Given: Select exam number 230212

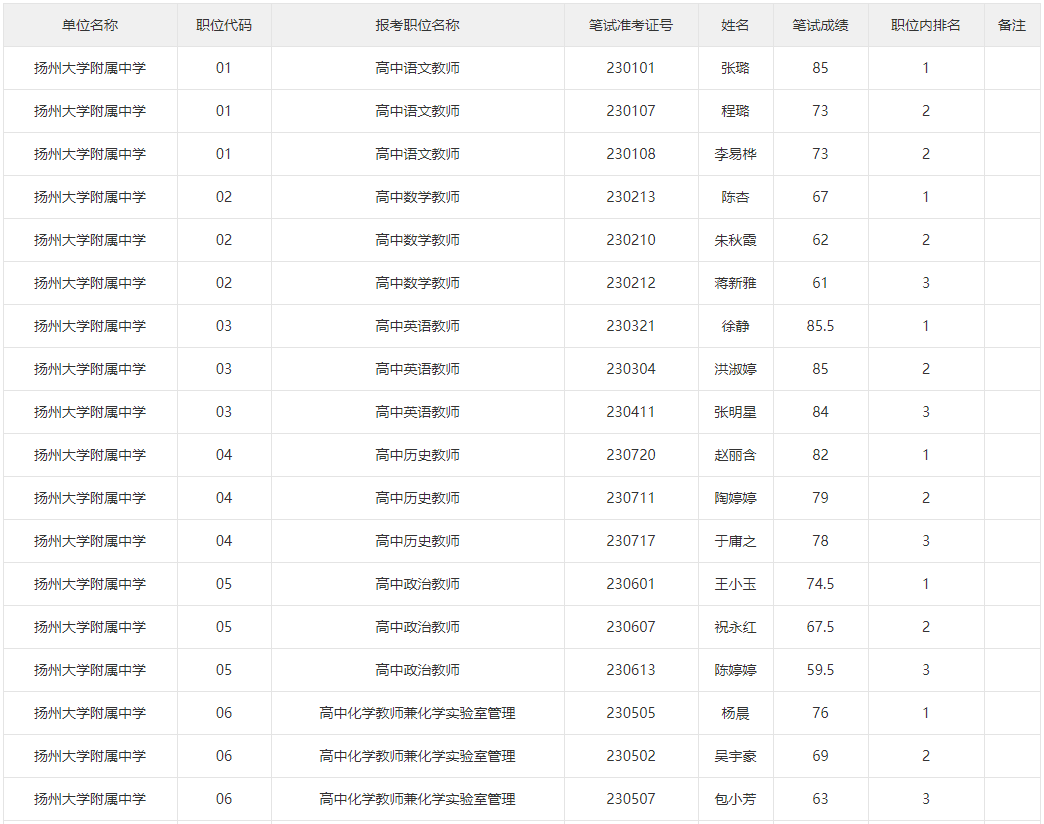Looking at the screenshot, I should (x=631, y=283).
